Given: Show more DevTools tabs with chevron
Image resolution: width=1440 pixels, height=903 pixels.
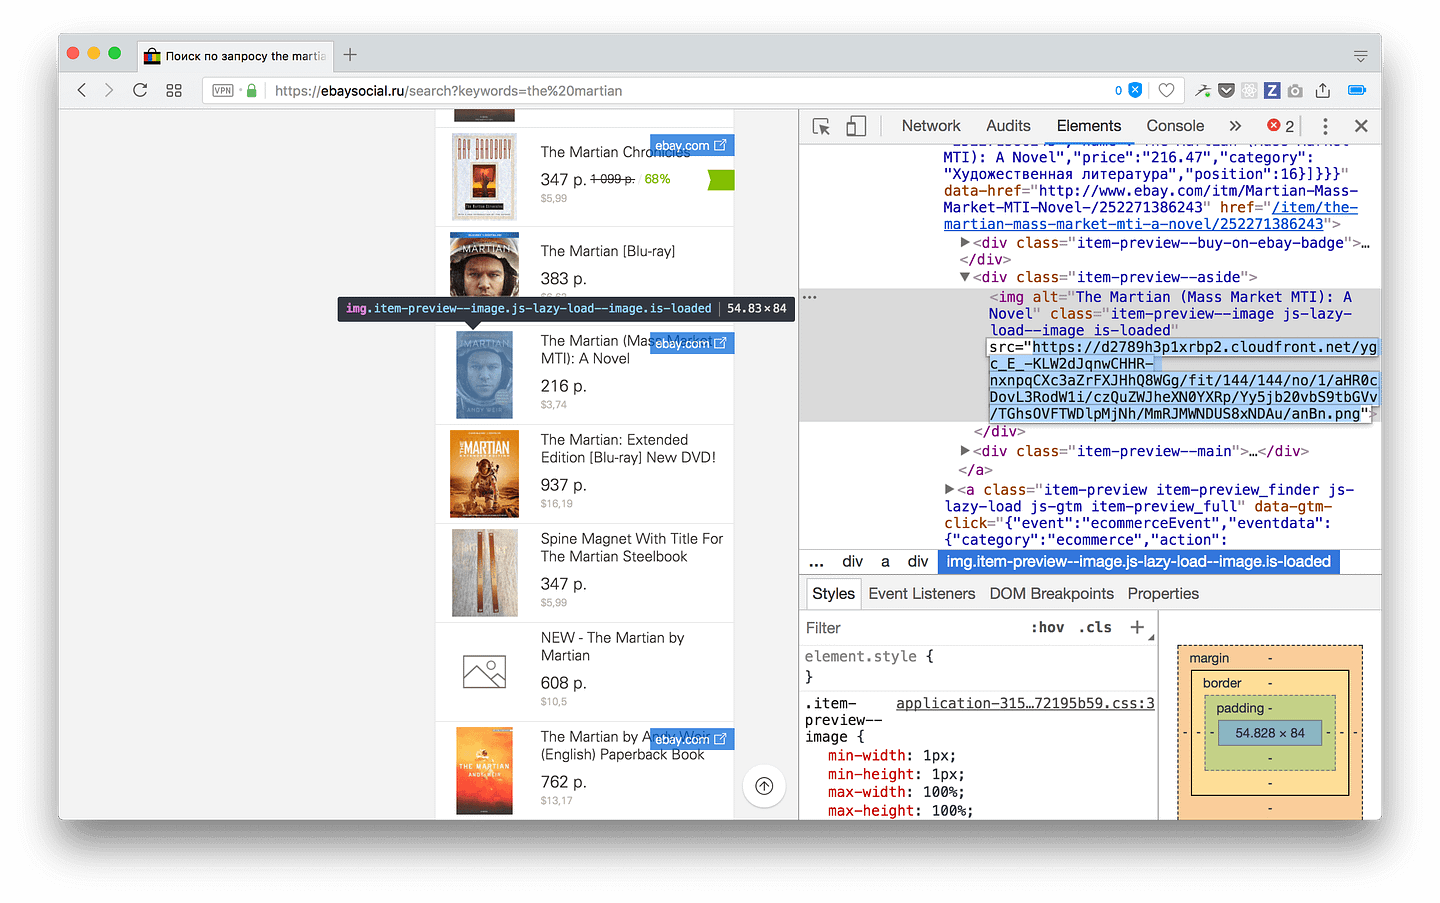Looking at the screenshot, I should (x=1235, y=126).
